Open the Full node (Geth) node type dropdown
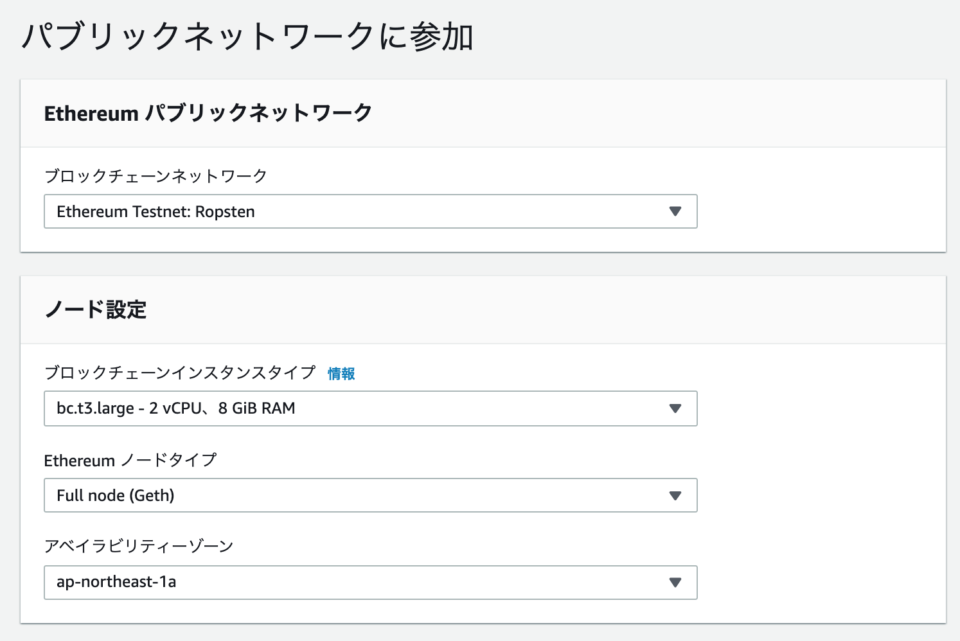The height and width of the screenshot is (641, 960). point(370,495)
